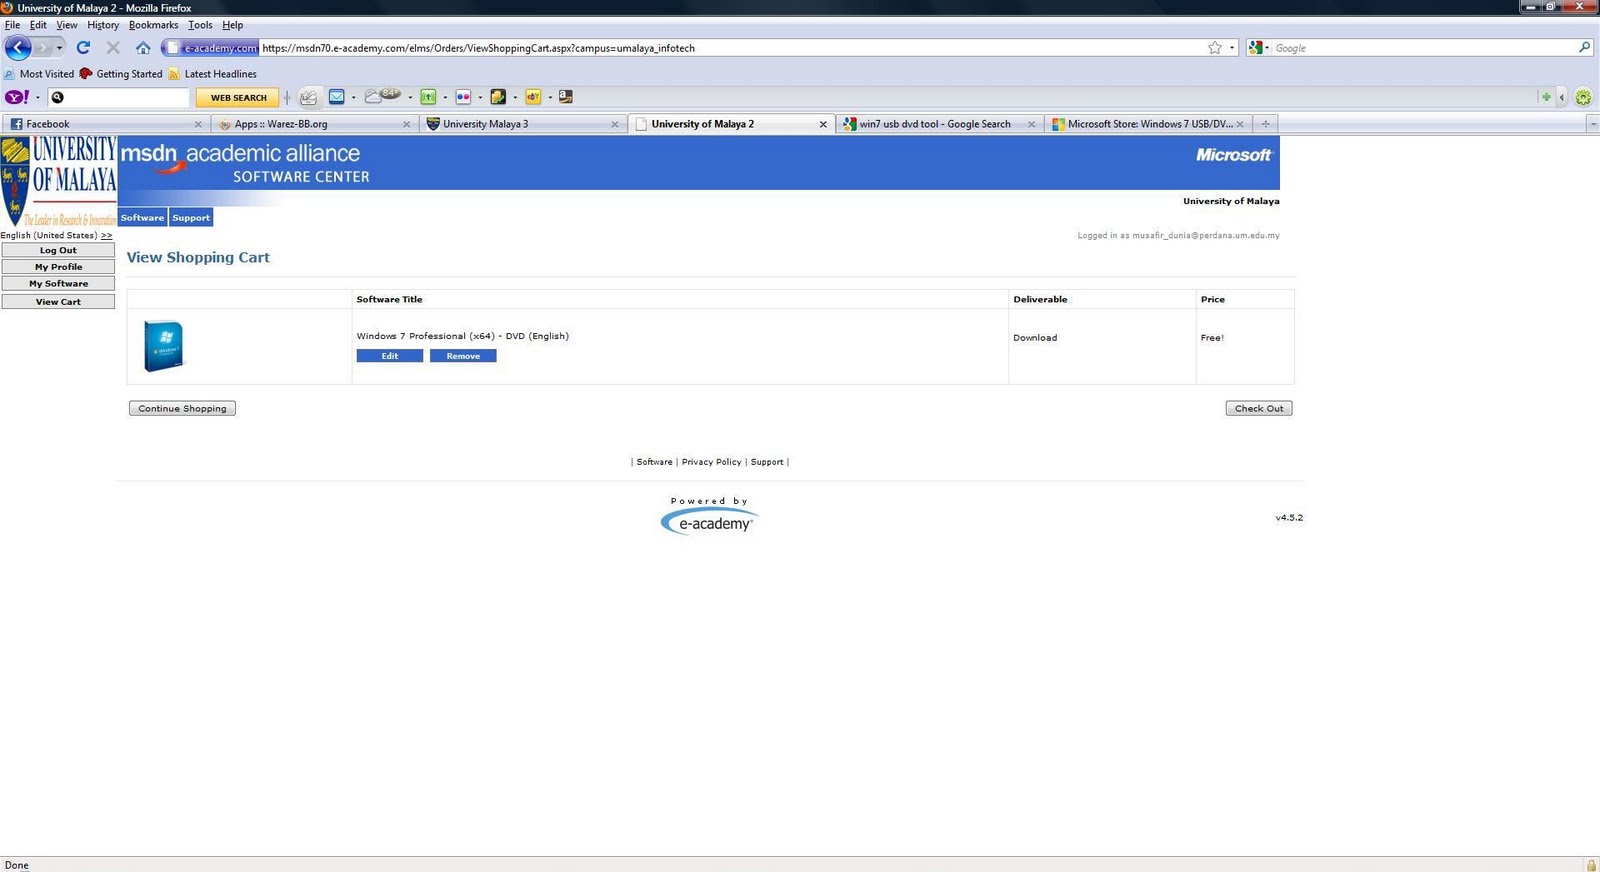Screen dimensions: 1600x872
Task: Open the bookmark star dropdown arrow
Action: [1232, 47]
